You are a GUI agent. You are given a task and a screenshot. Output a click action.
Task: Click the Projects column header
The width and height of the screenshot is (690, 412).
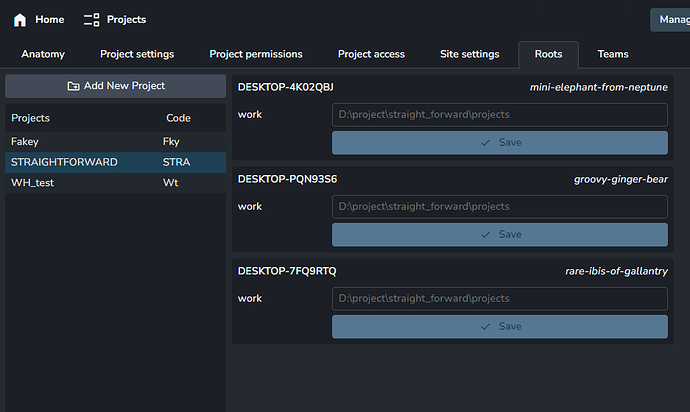point(30,118)
